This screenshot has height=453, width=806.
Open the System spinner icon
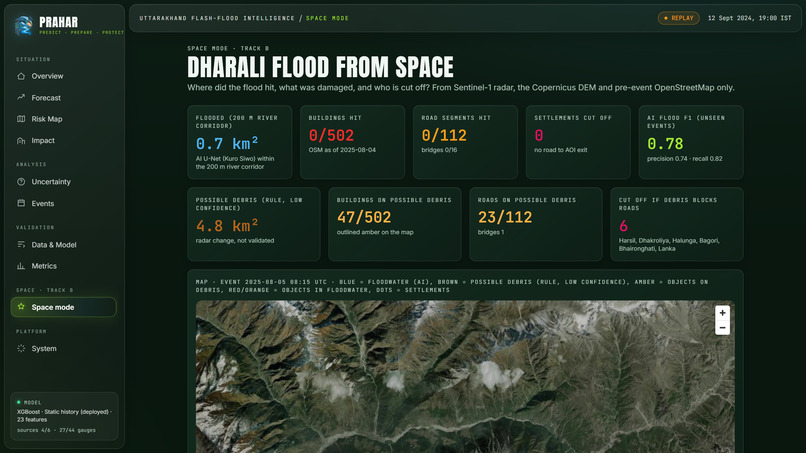coord(21,348)
